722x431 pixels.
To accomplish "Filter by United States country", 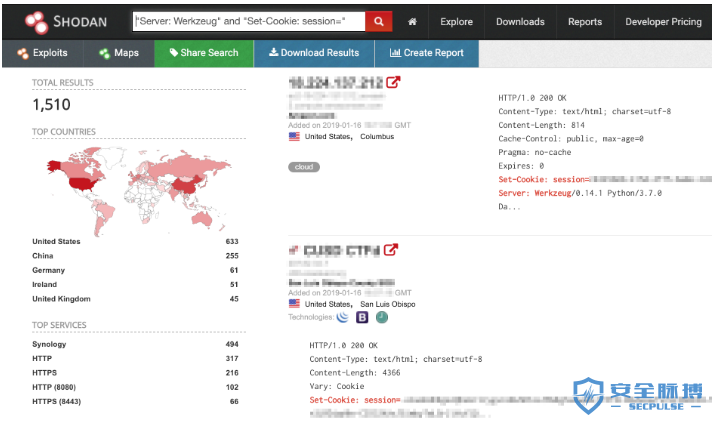I will pyautogui.click(x=56, y=241).
